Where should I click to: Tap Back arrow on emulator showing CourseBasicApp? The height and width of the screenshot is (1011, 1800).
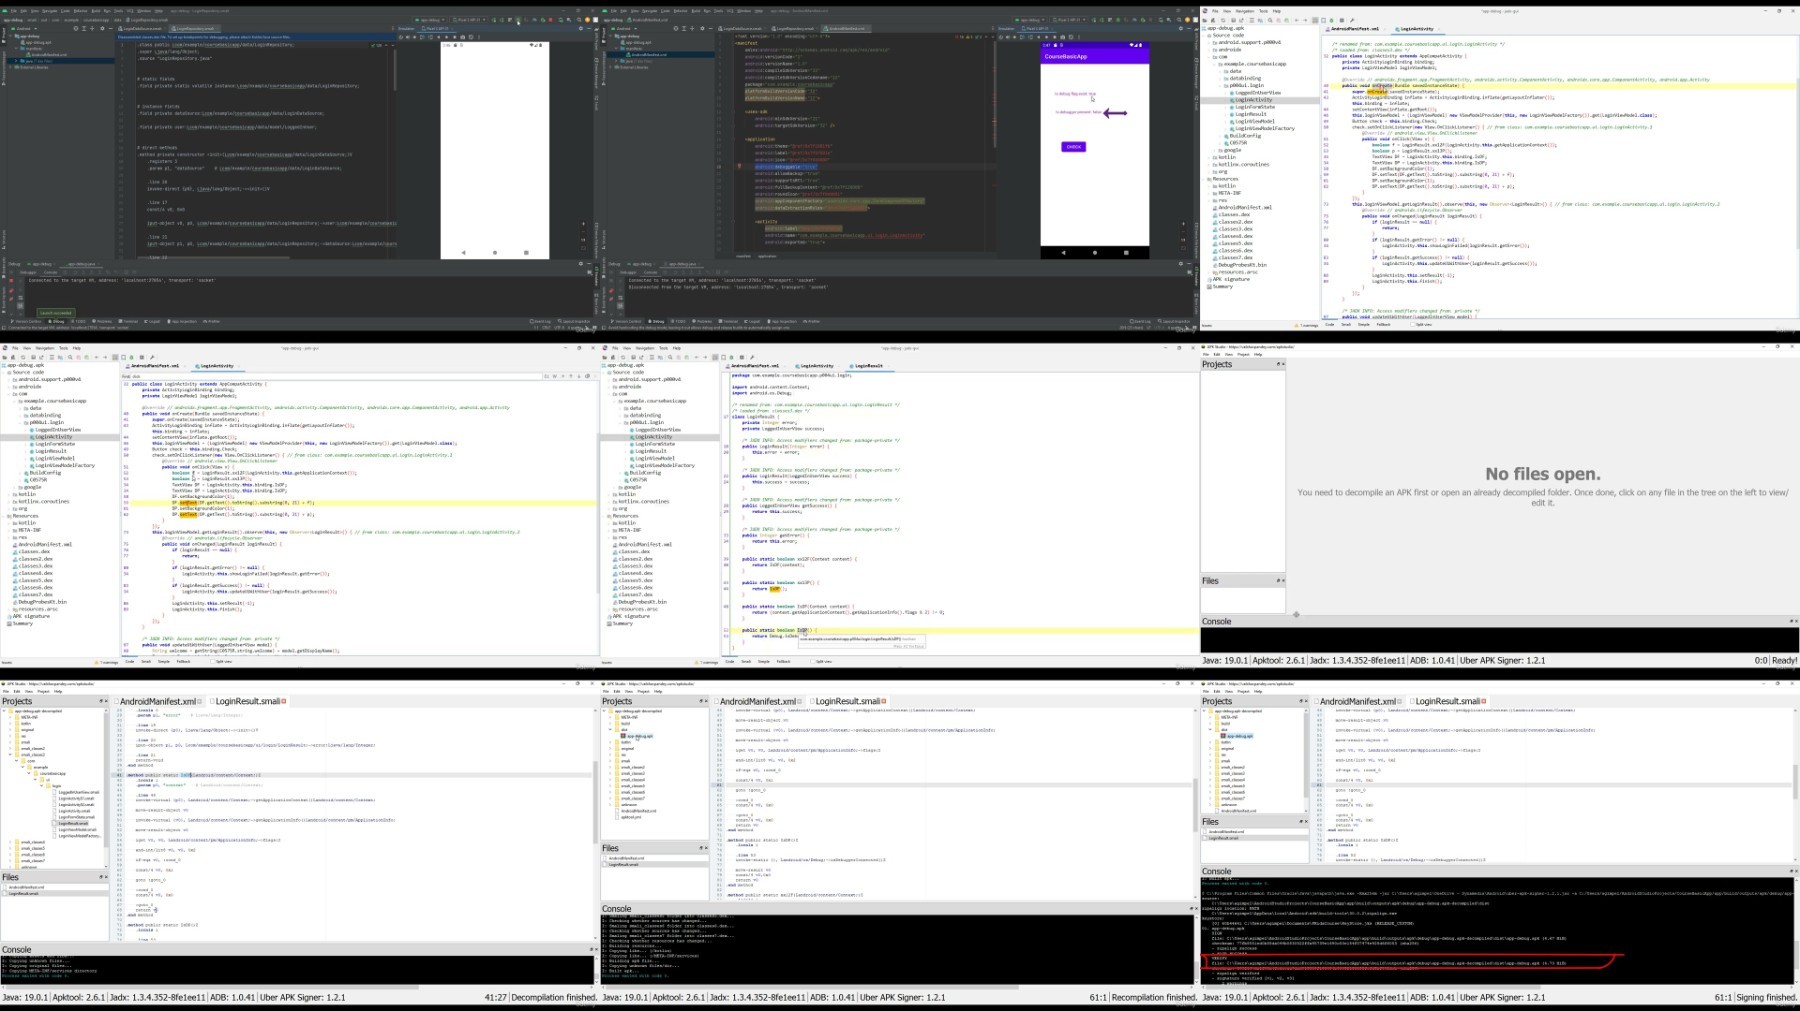point(1063,252)
